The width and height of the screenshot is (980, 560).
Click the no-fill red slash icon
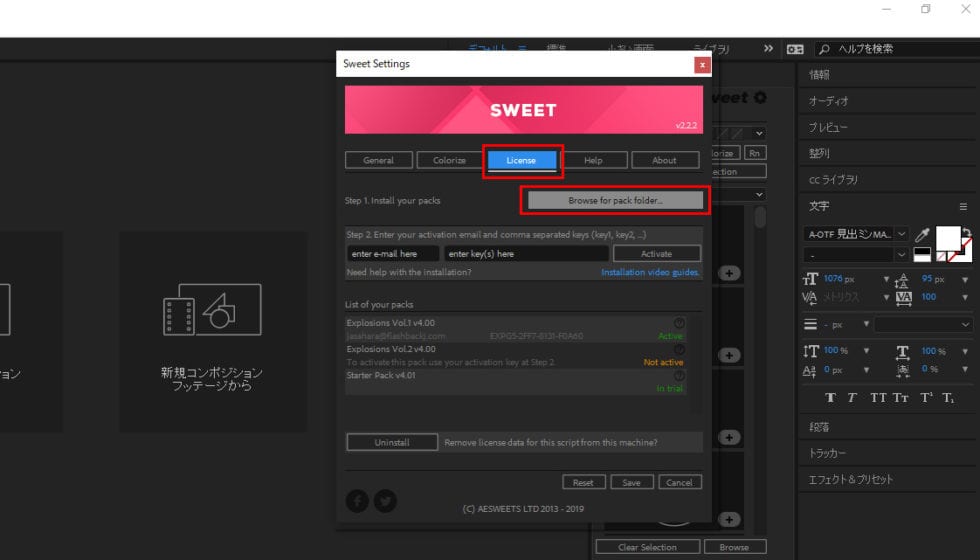point(941,257)
